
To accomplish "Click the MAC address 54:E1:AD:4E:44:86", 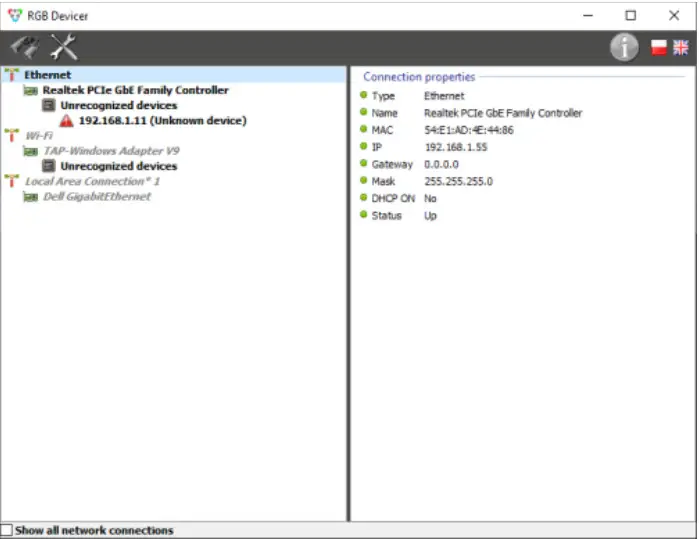I will [469, 130].
